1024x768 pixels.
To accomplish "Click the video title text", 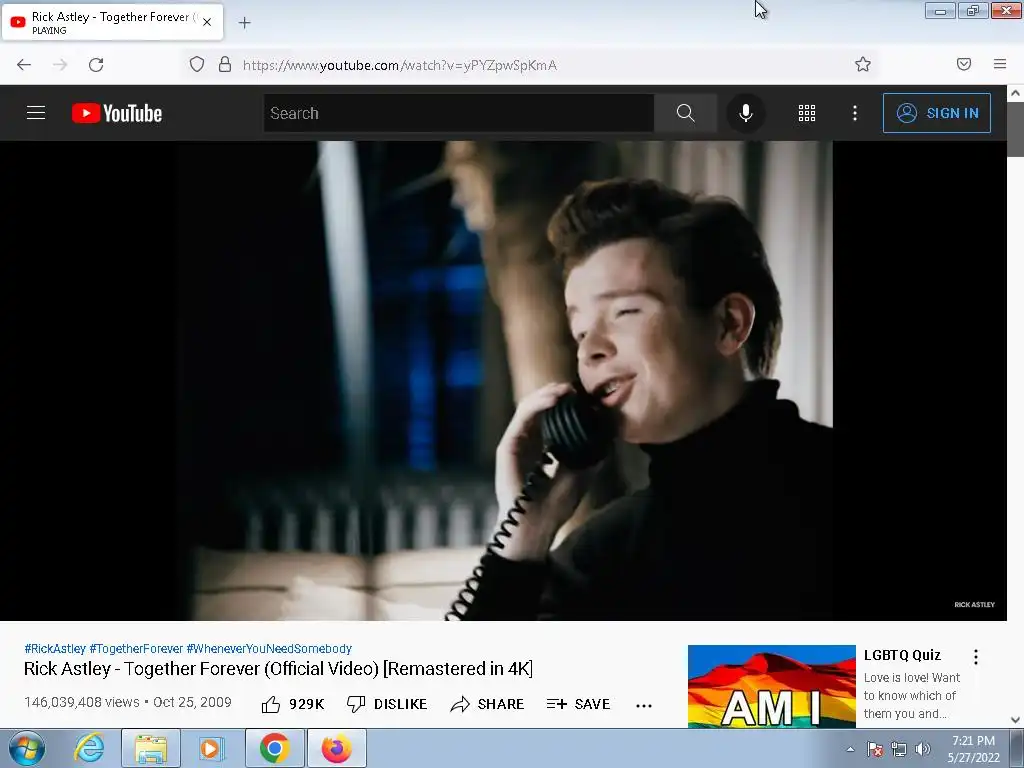I will [x=278, y=669].
